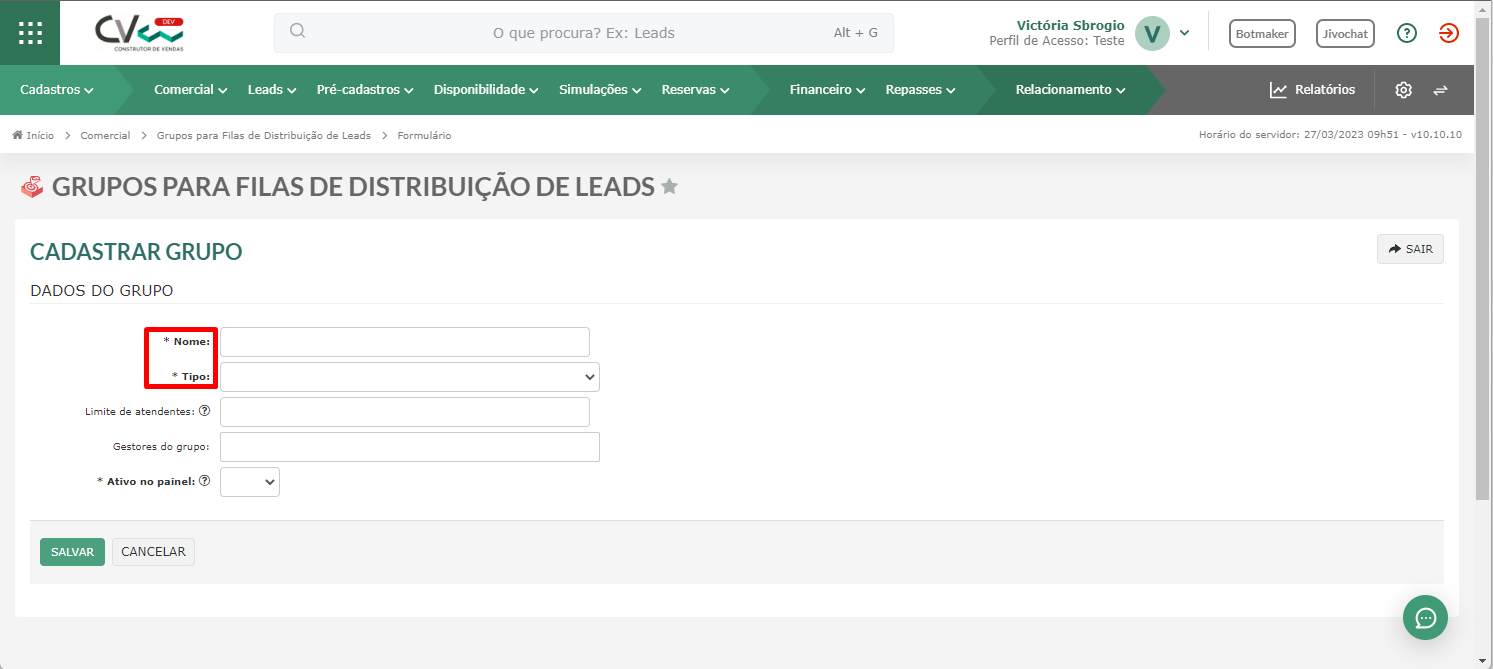Open the Reservas menu
Screen dimensions: 1493x669
(695, 90)
